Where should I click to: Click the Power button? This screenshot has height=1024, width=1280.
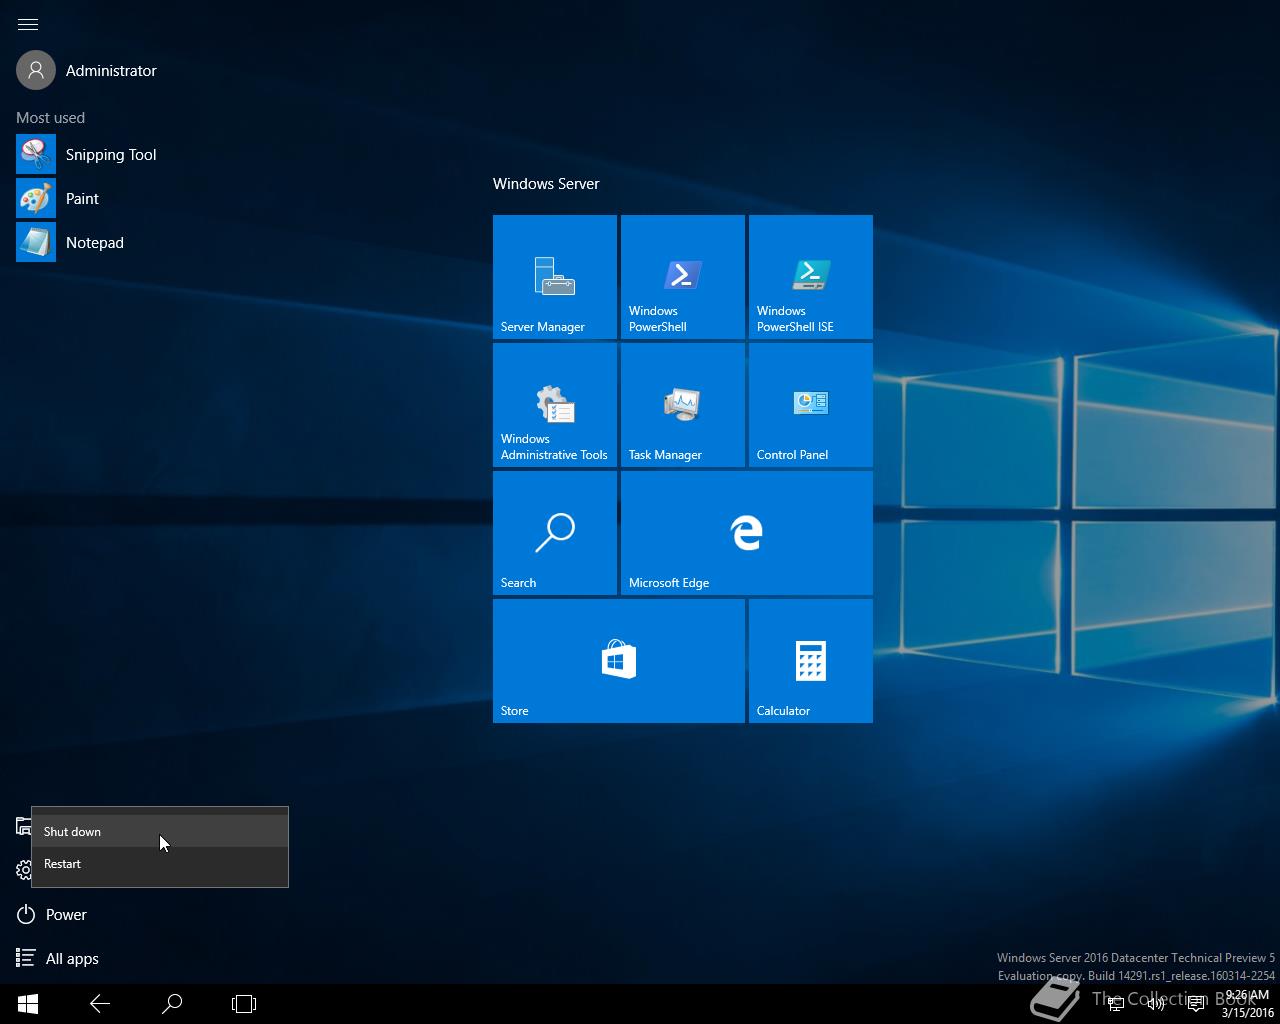coord(52,914)
